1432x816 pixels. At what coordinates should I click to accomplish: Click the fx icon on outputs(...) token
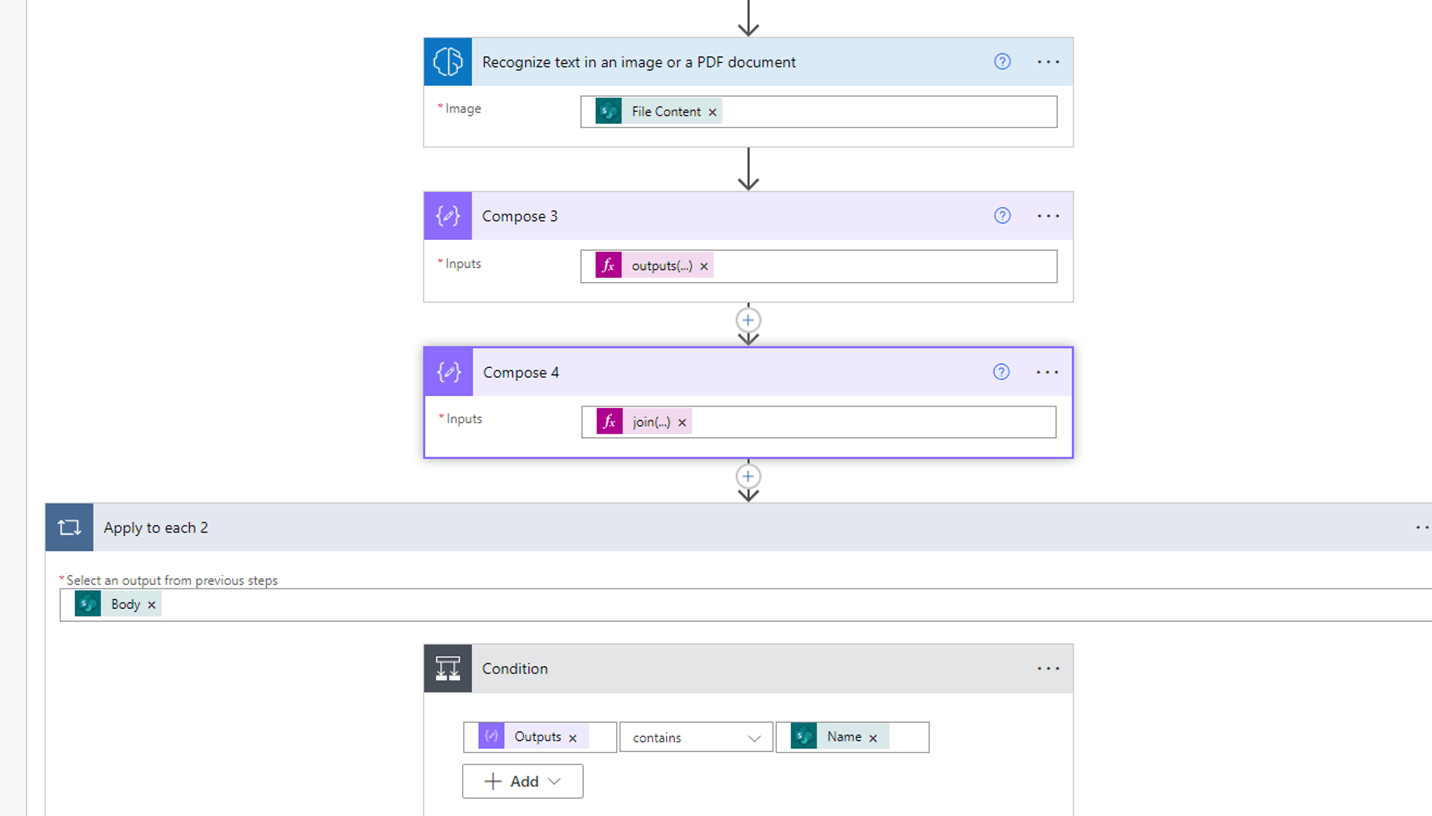tap(609, 266)
